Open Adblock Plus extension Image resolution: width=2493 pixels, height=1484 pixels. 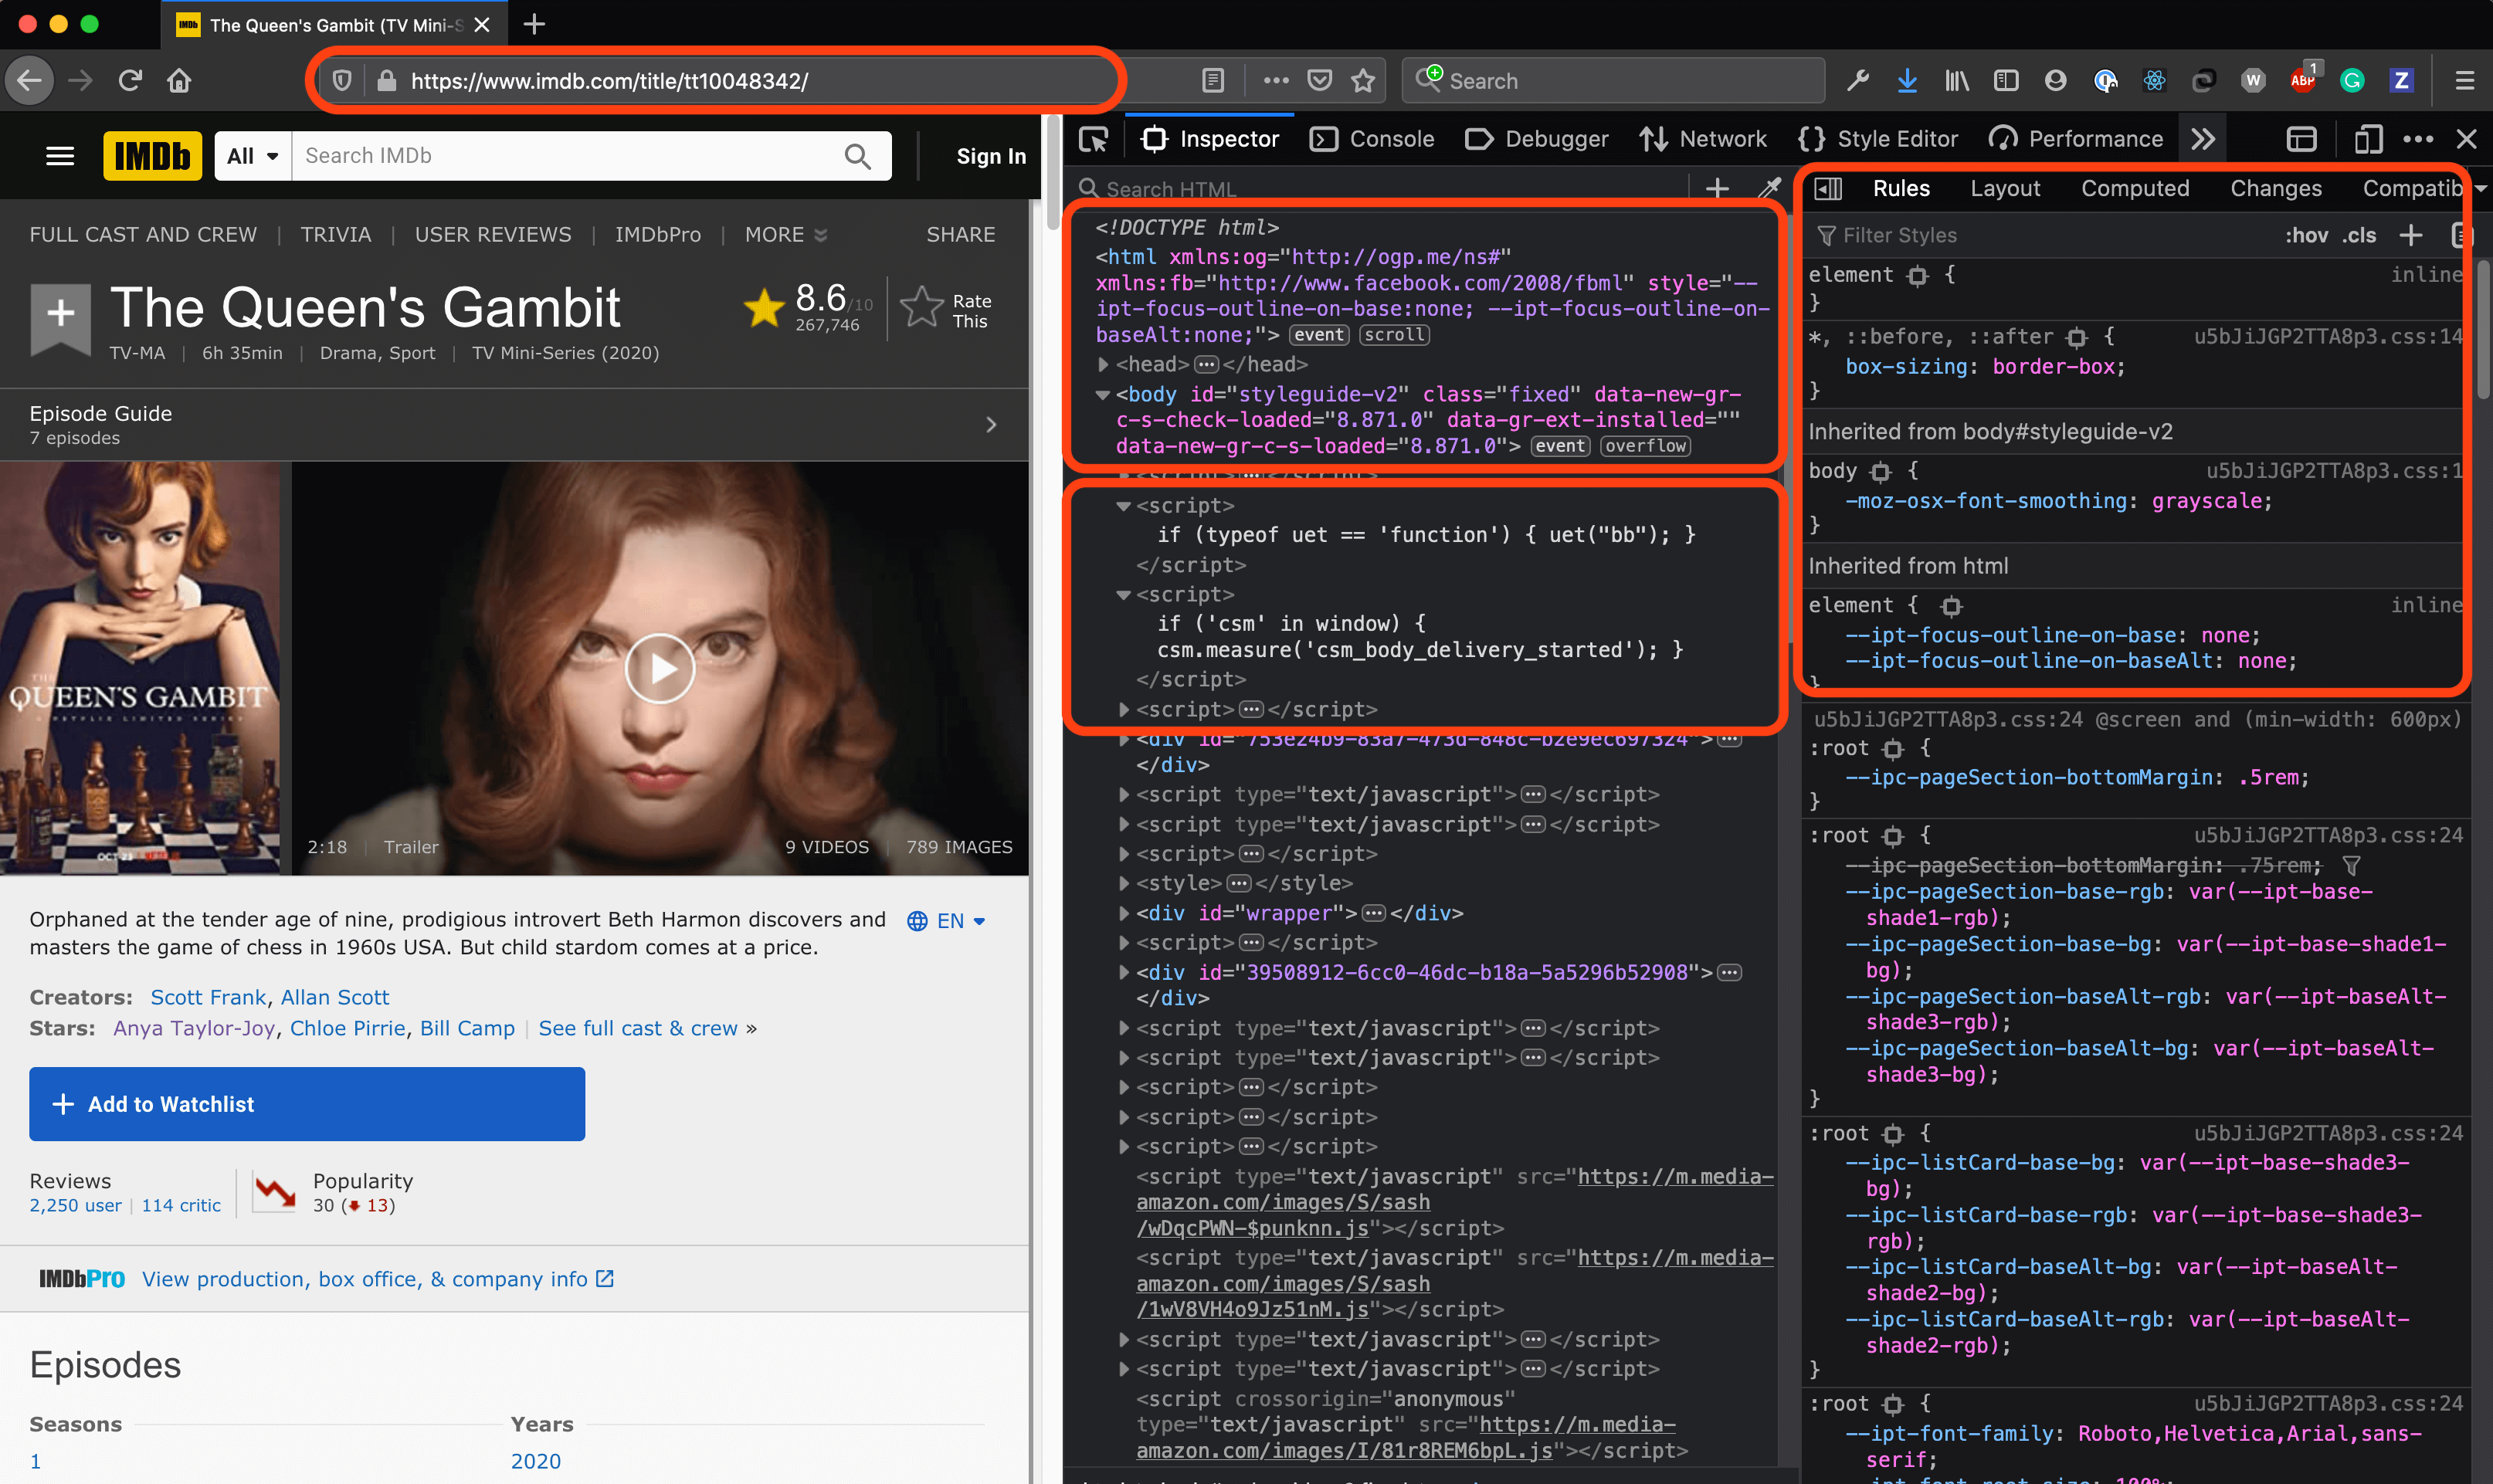point(2303,81)
